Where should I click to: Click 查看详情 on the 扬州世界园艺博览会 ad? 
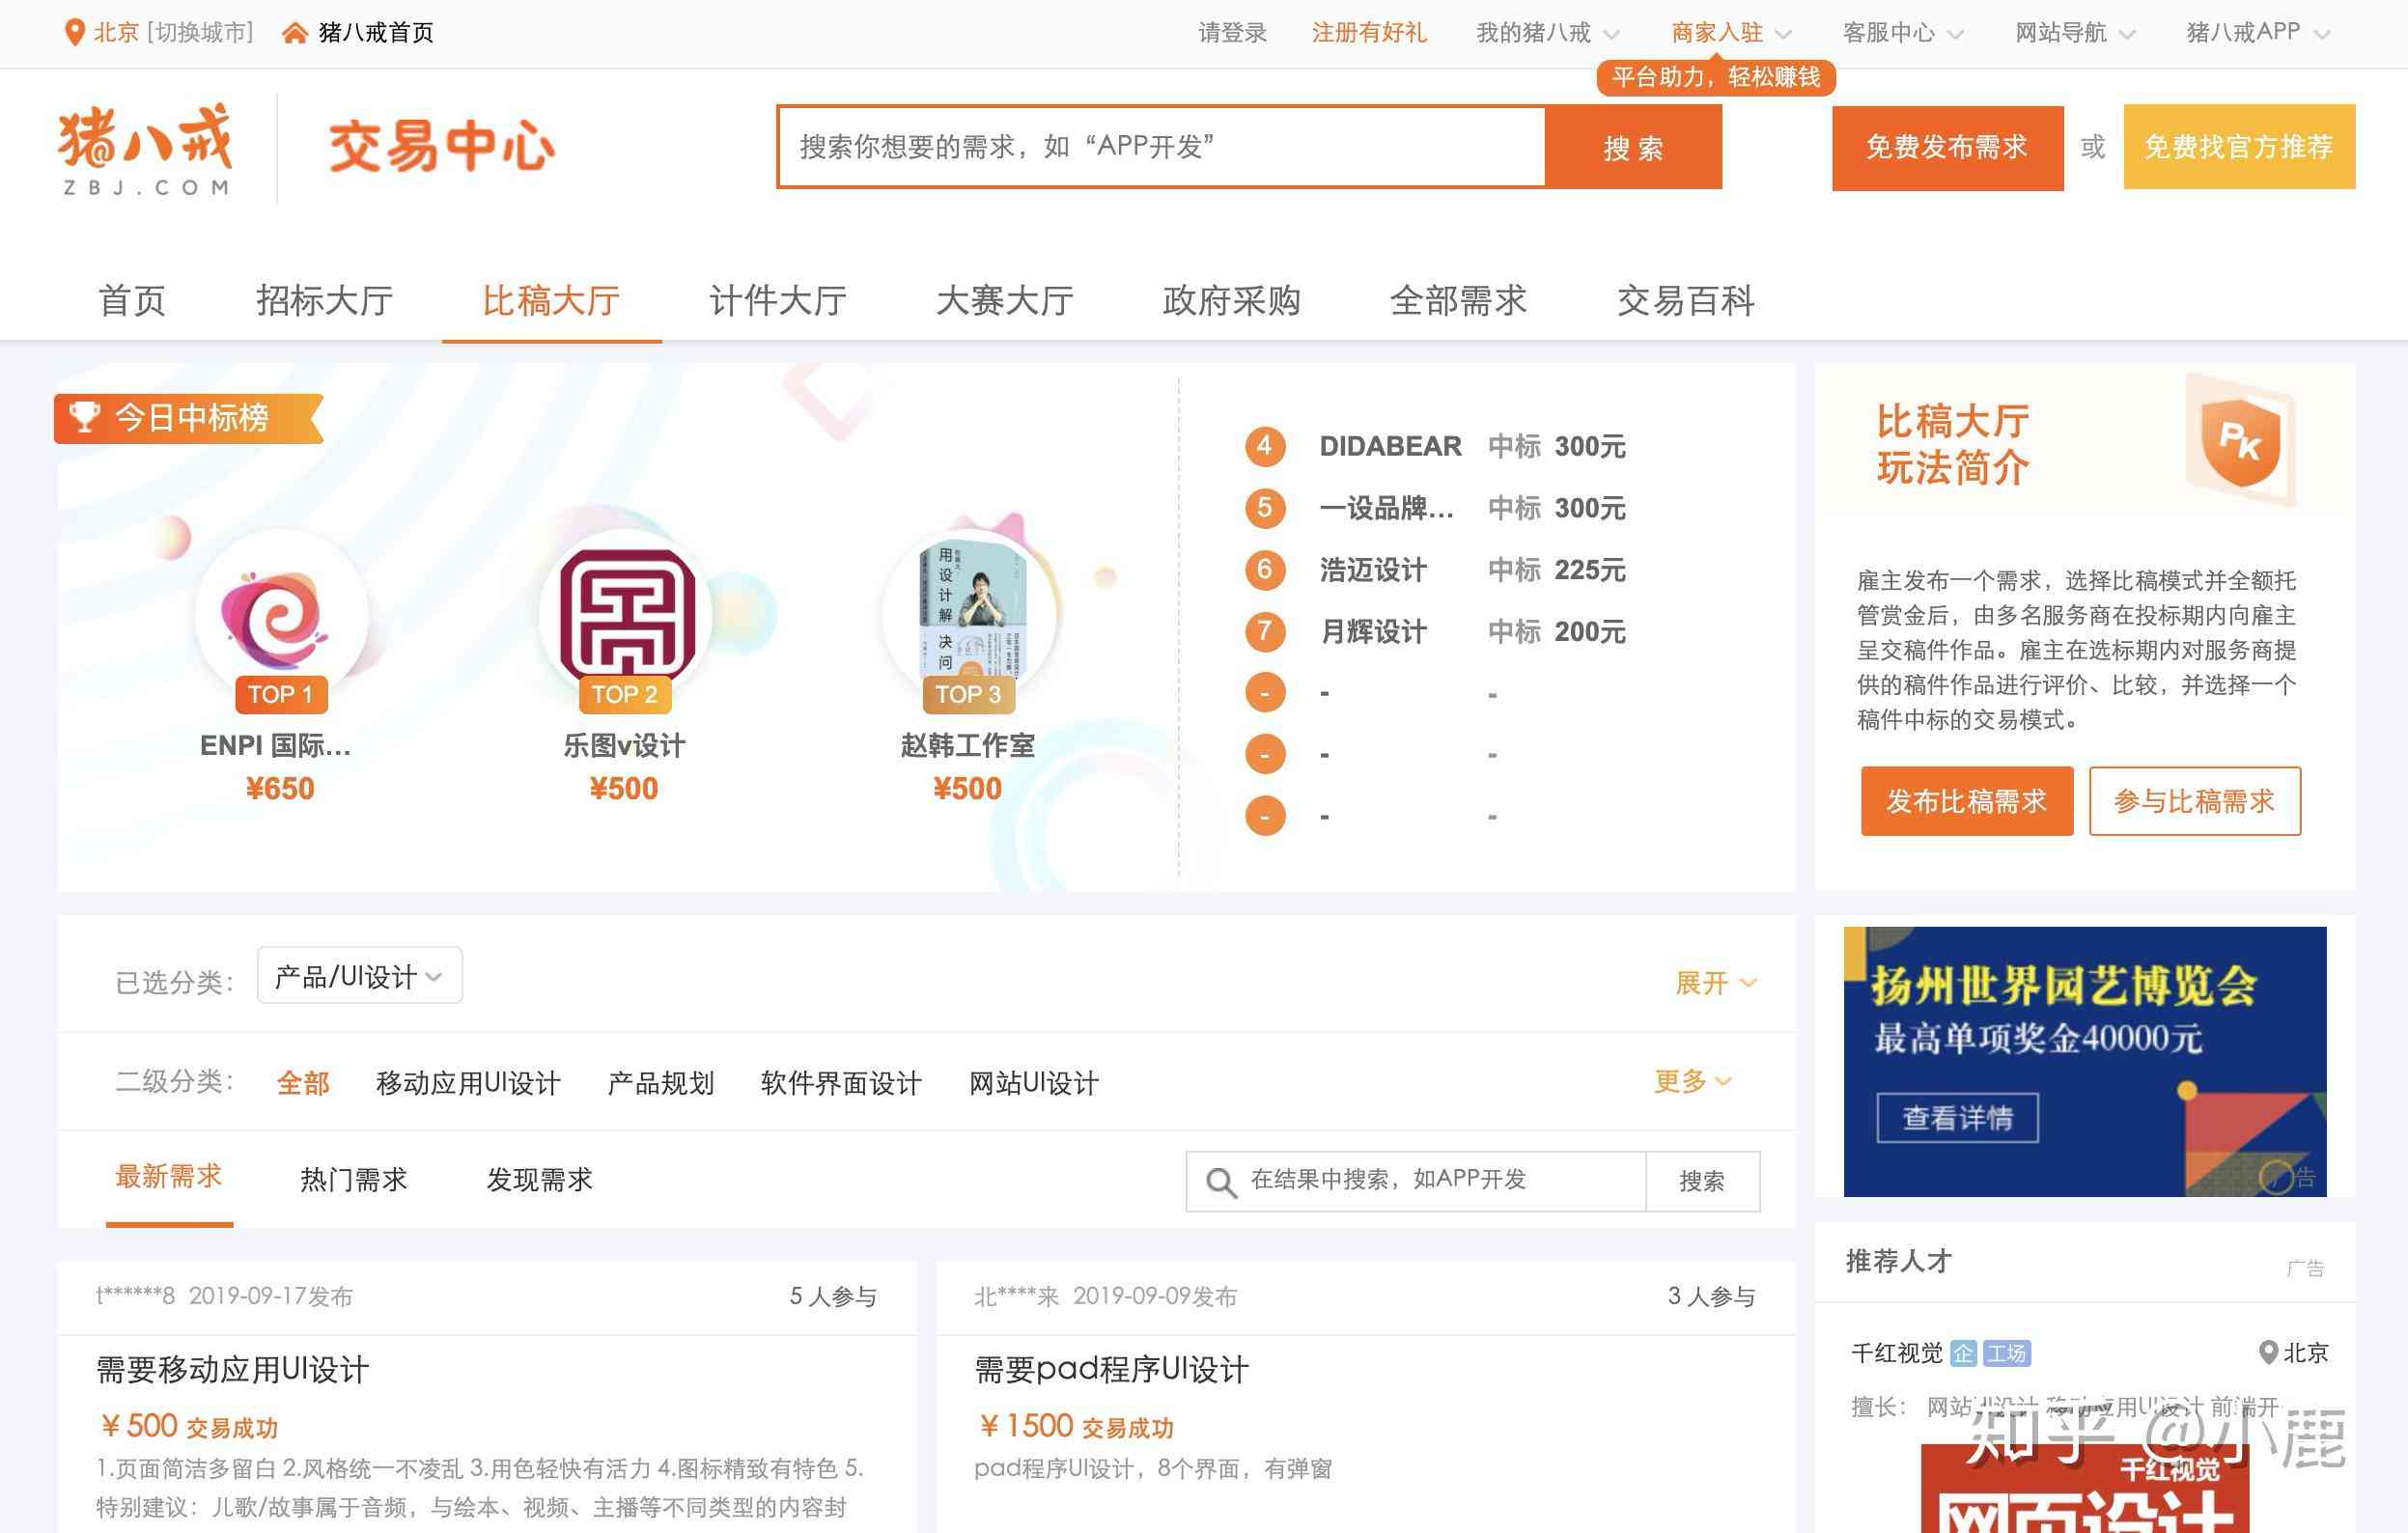coord(1957,1118)
